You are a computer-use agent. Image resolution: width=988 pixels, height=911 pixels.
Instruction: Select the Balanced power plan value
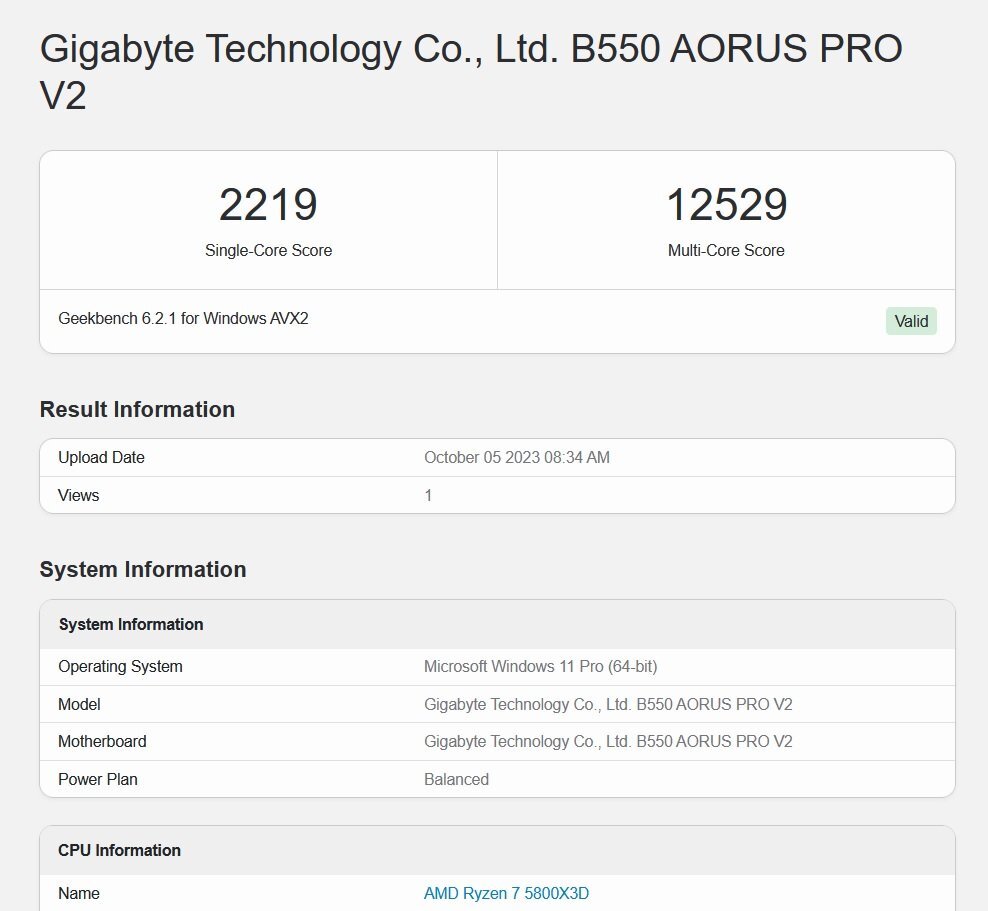456,779
